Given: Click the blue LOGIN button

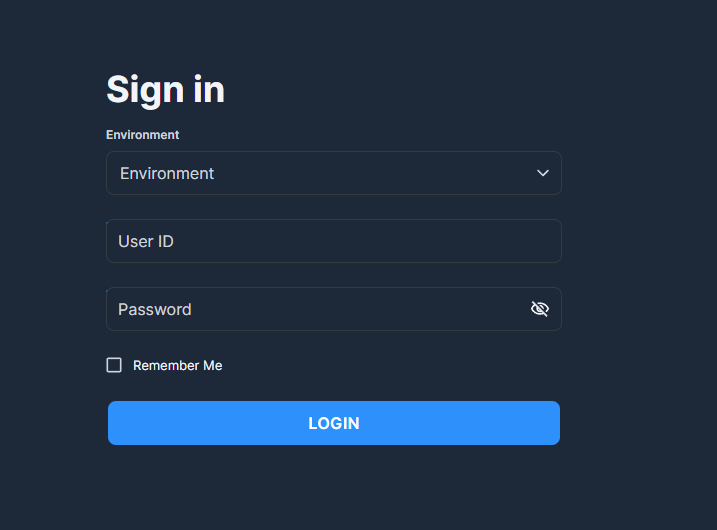Looking at the screenshot, I should tap(334, 423).
